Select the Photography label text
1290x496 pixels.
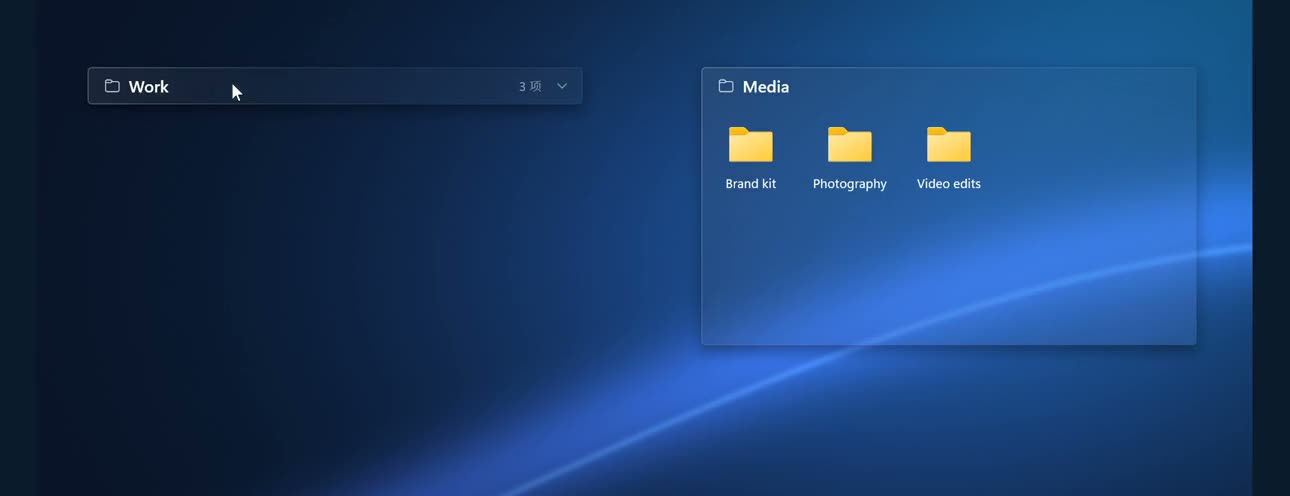point(850,184)
